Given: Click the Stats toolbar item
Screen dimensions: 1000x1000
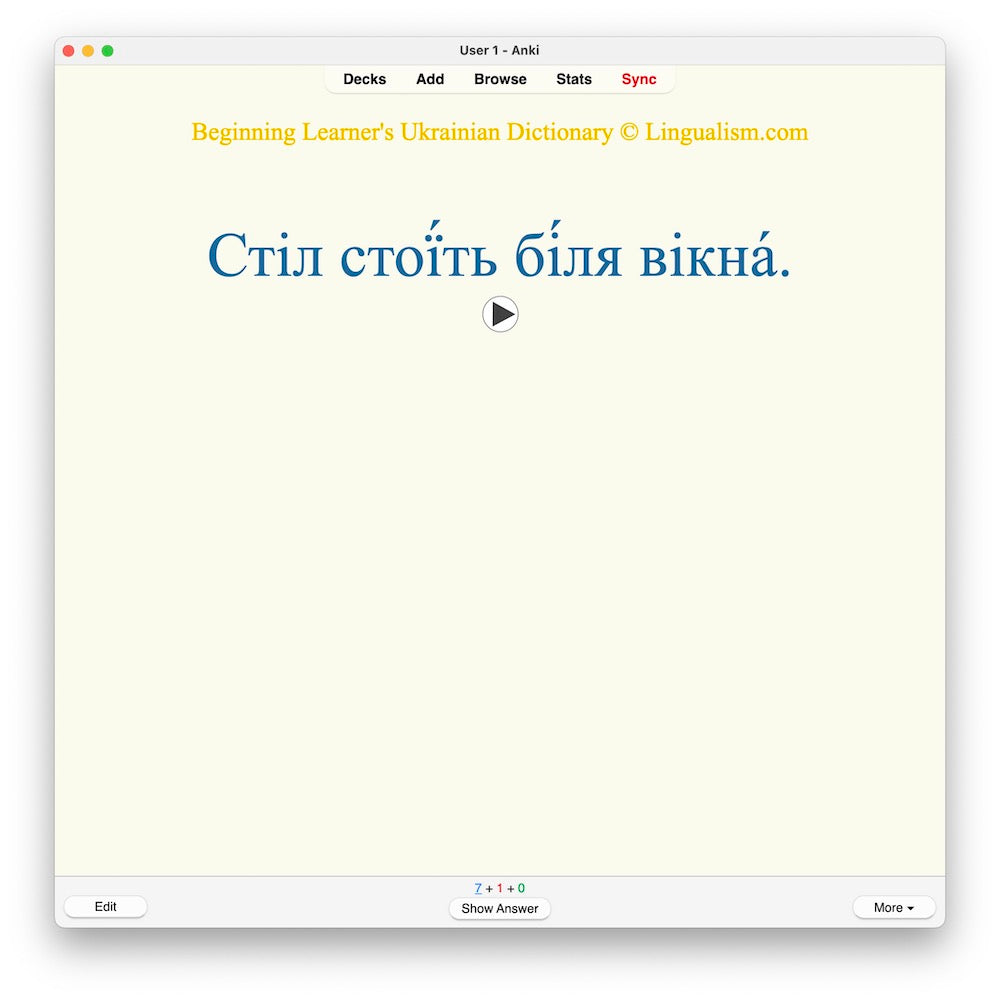Looking at the screenshot, I should pyautogui.click(x=573, y=79).
